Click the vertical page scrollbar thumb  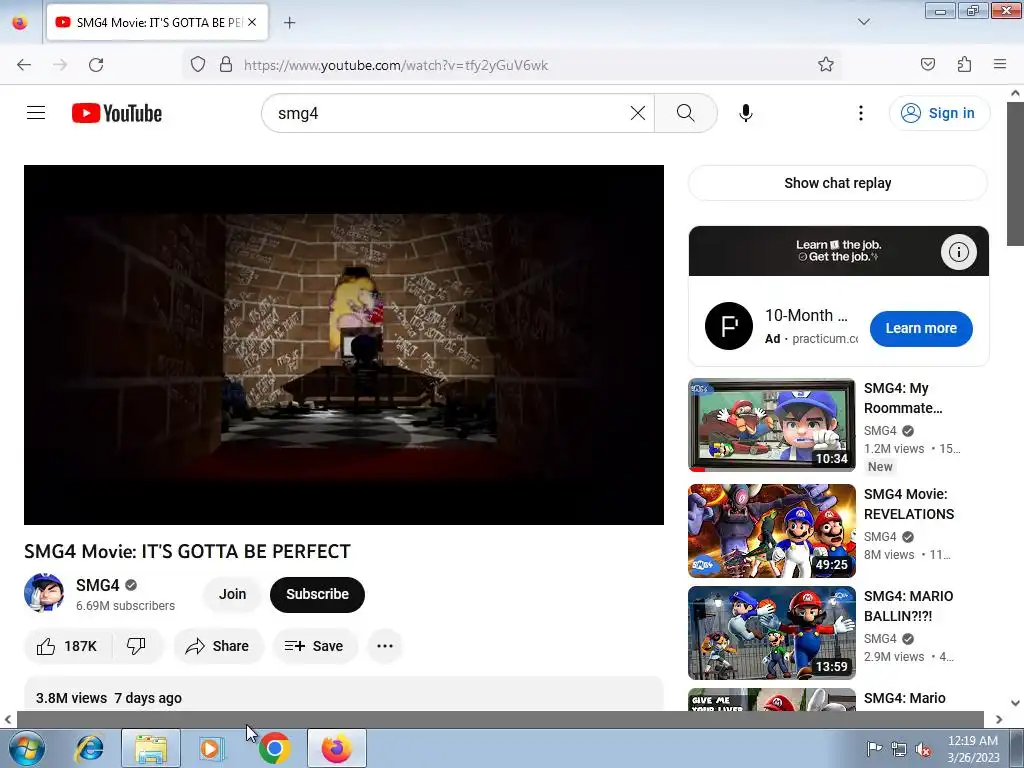pyautogui.click(x=1015, y=173)
